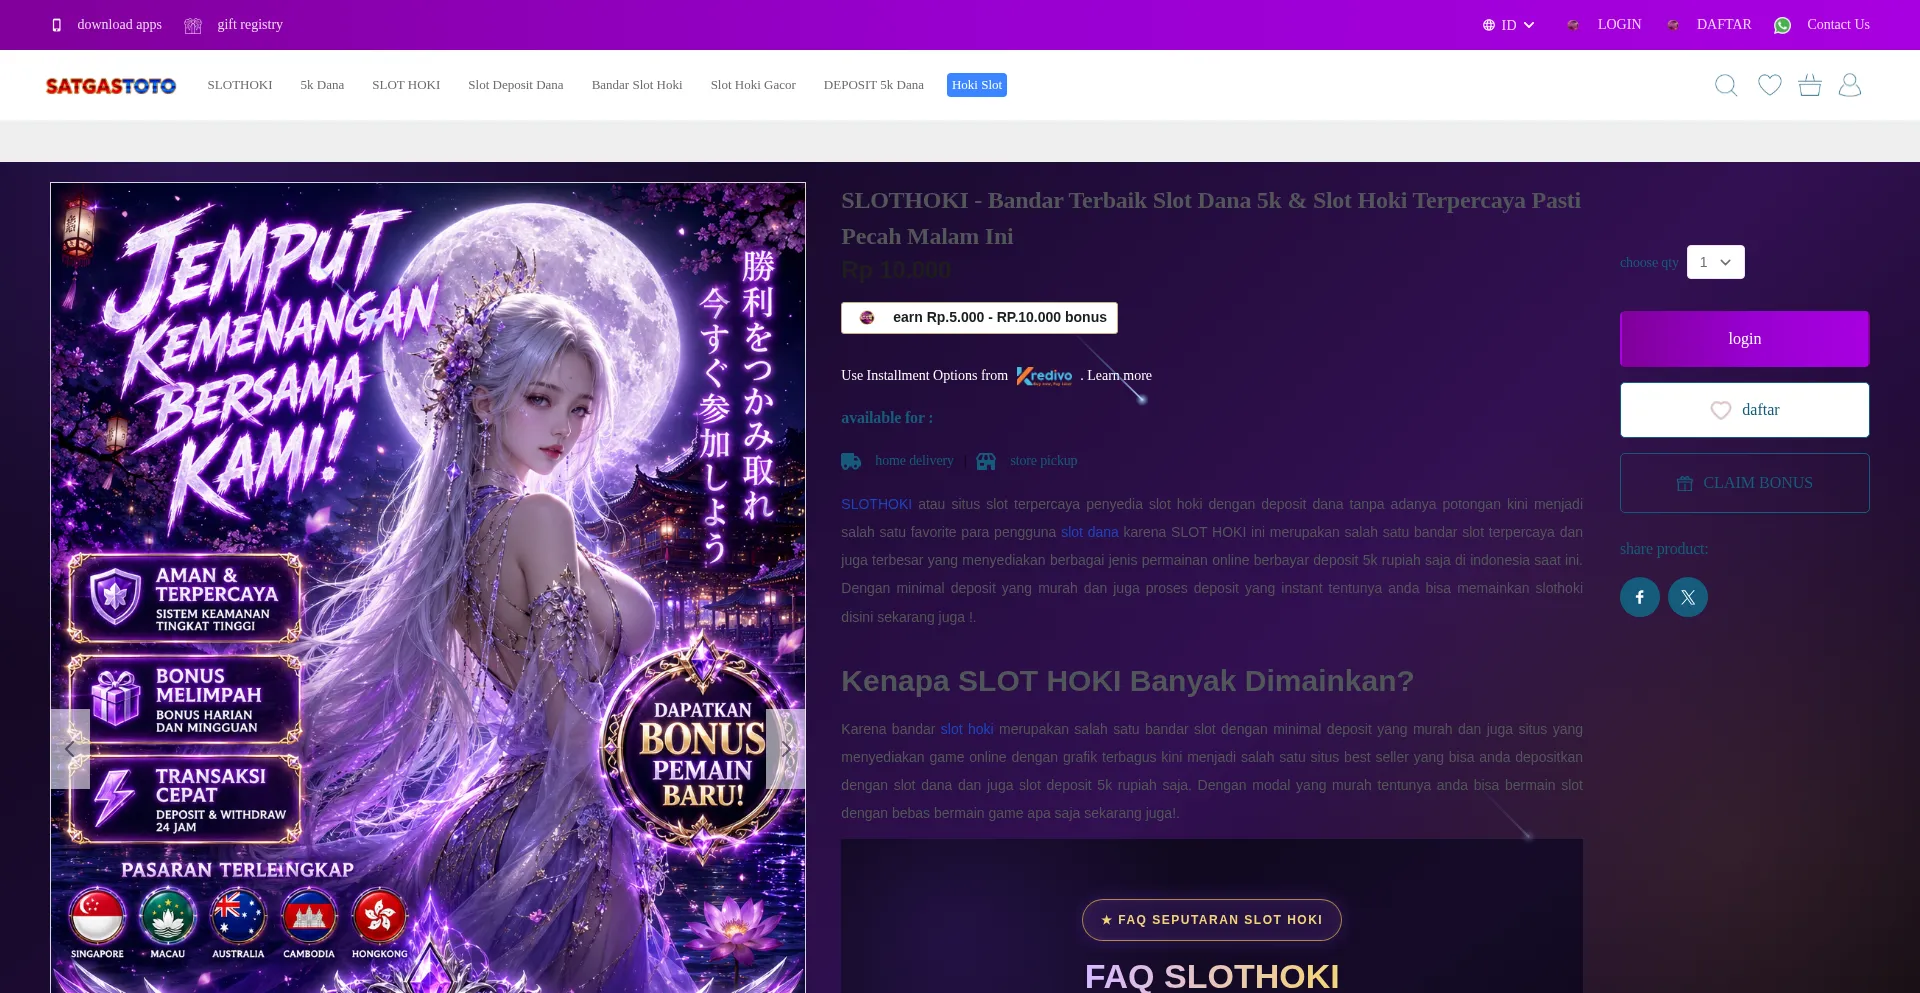
Task: Open the 5k Dana menu item
Action: [x=322, y=85]
